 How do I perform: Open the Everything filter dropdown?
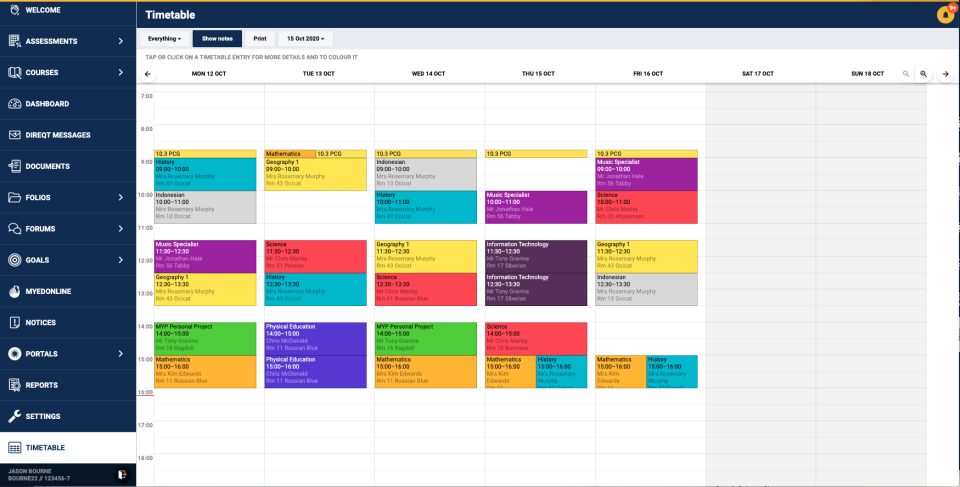[x=164, y=39]
